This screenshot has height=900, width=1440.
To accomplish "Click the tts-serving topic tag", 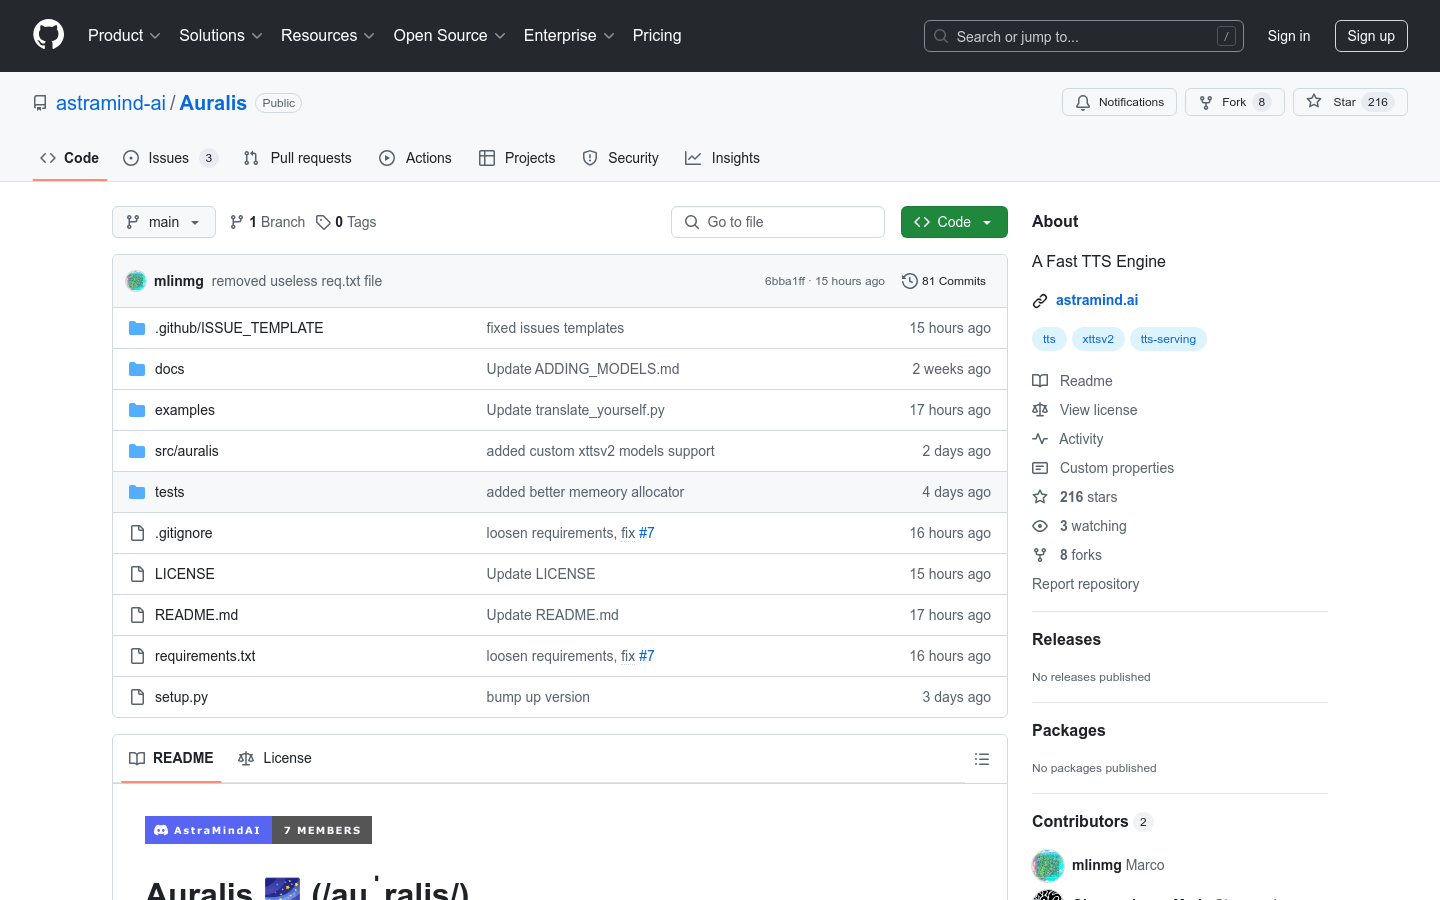I will pyautogui.click(x=1168, y=339).
